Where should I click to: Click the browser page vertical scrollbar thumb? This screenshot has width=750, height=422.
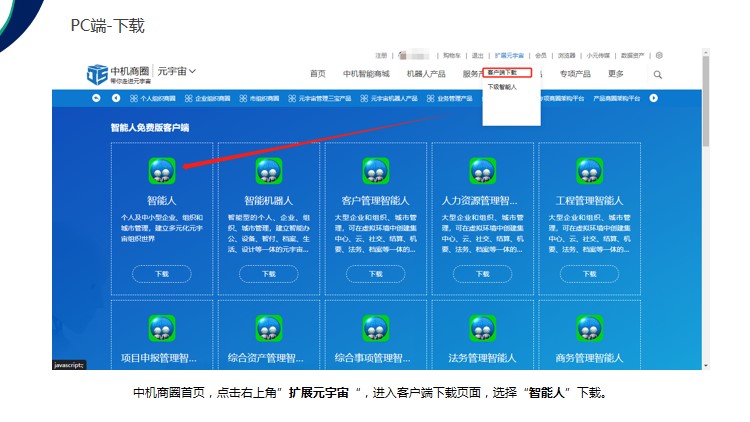tap(706, 101)
